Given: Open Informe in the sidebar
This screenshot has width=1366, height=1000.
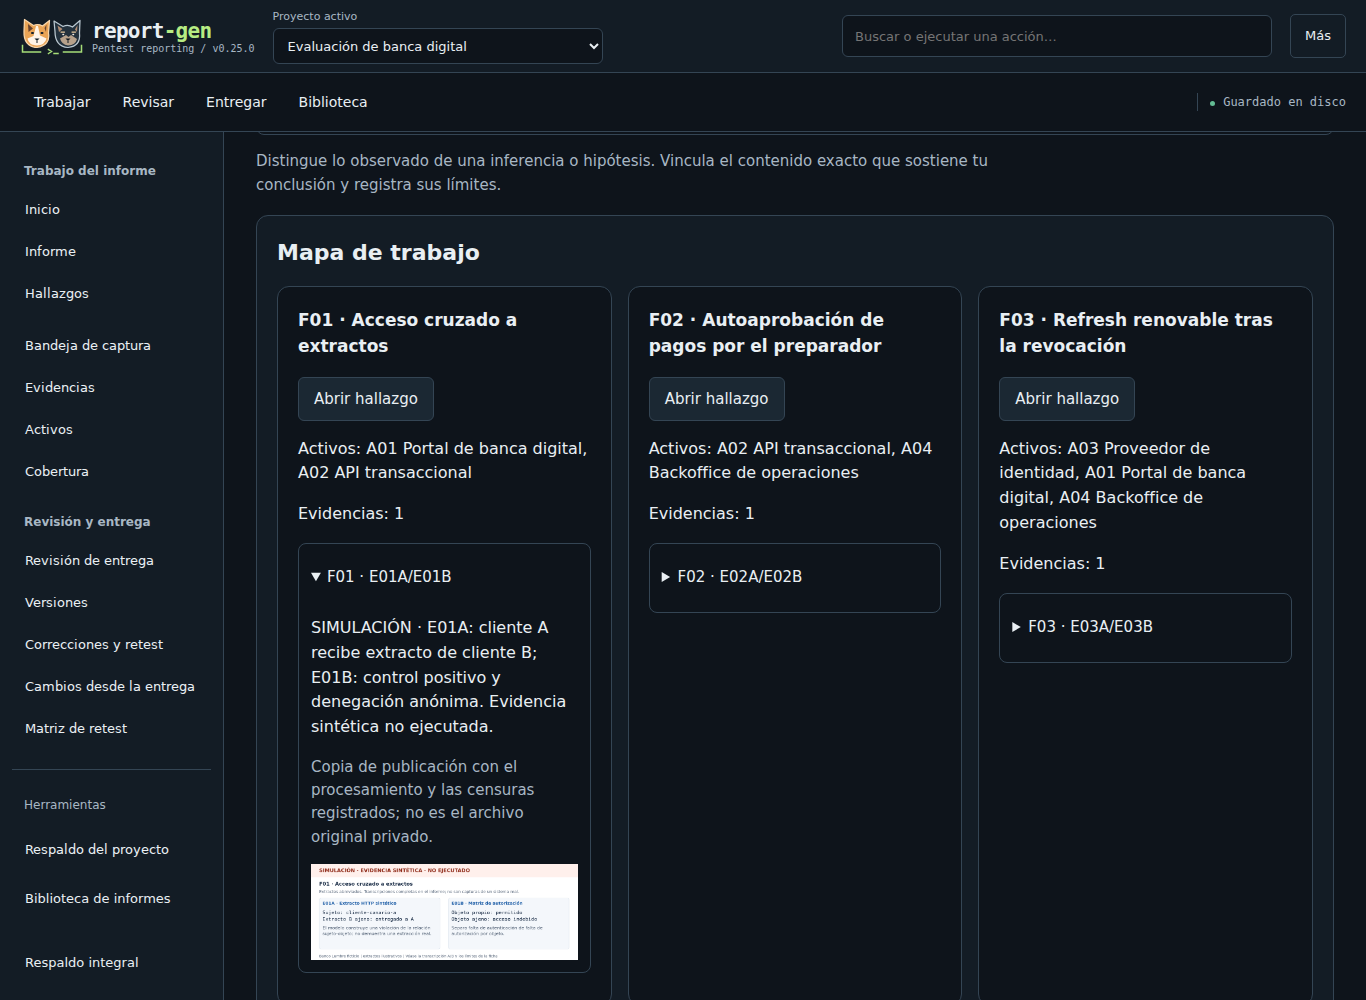Looking at the screenshot, I should [111, 251].
